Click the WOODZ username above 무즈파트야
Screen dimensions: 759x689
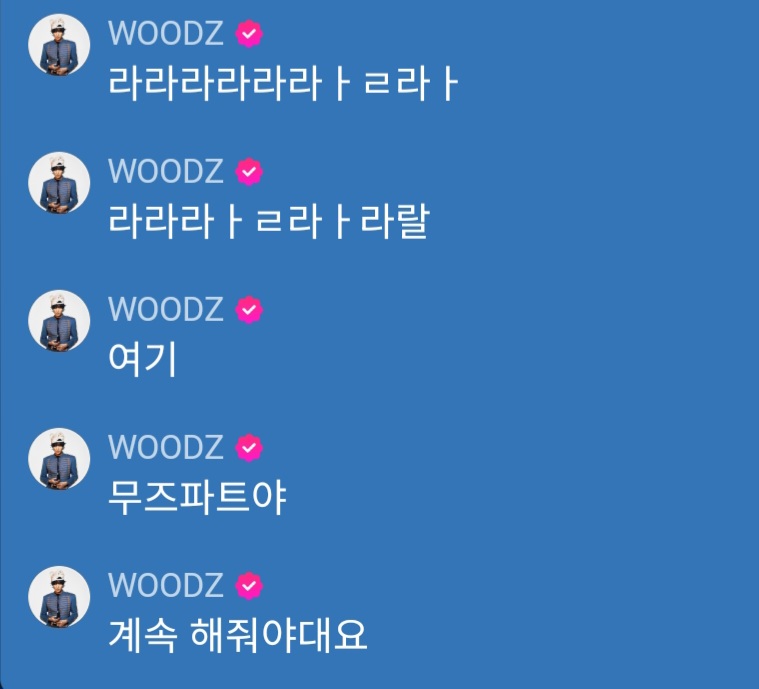click(x=166, y=447)
